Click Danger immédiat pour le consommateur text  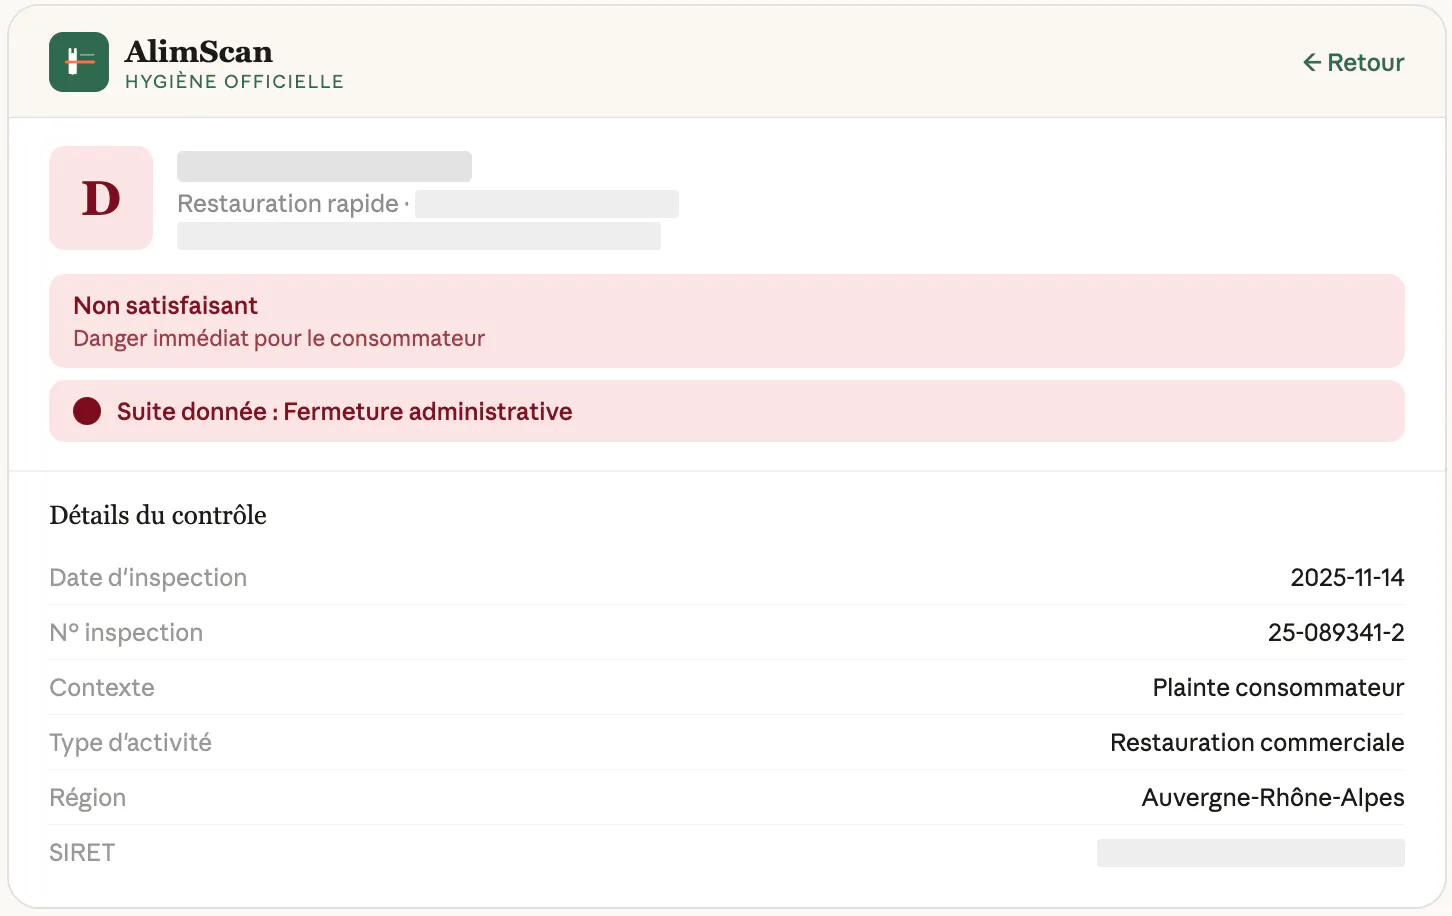click(x=279, y=338)
